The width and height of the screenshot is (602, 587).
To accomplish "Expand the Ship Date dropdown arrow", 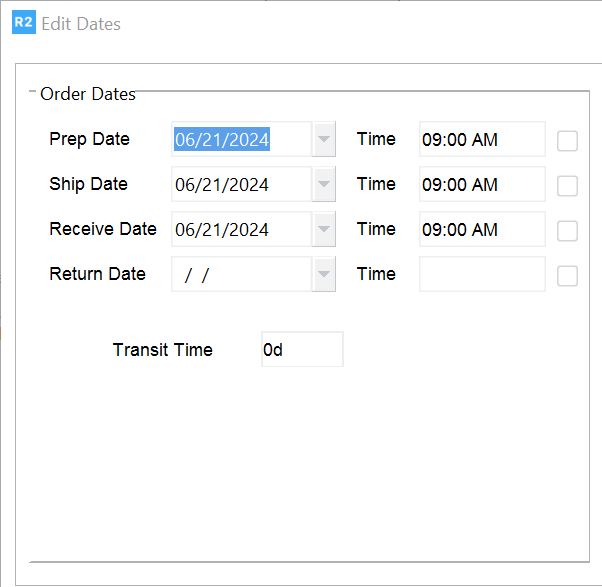I will (324, 185).
